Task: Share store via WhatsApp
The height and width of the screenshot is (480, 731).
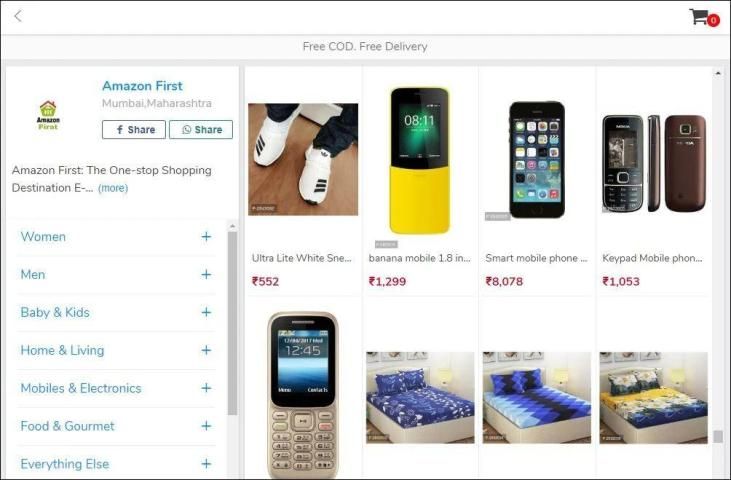Action: 201,130
